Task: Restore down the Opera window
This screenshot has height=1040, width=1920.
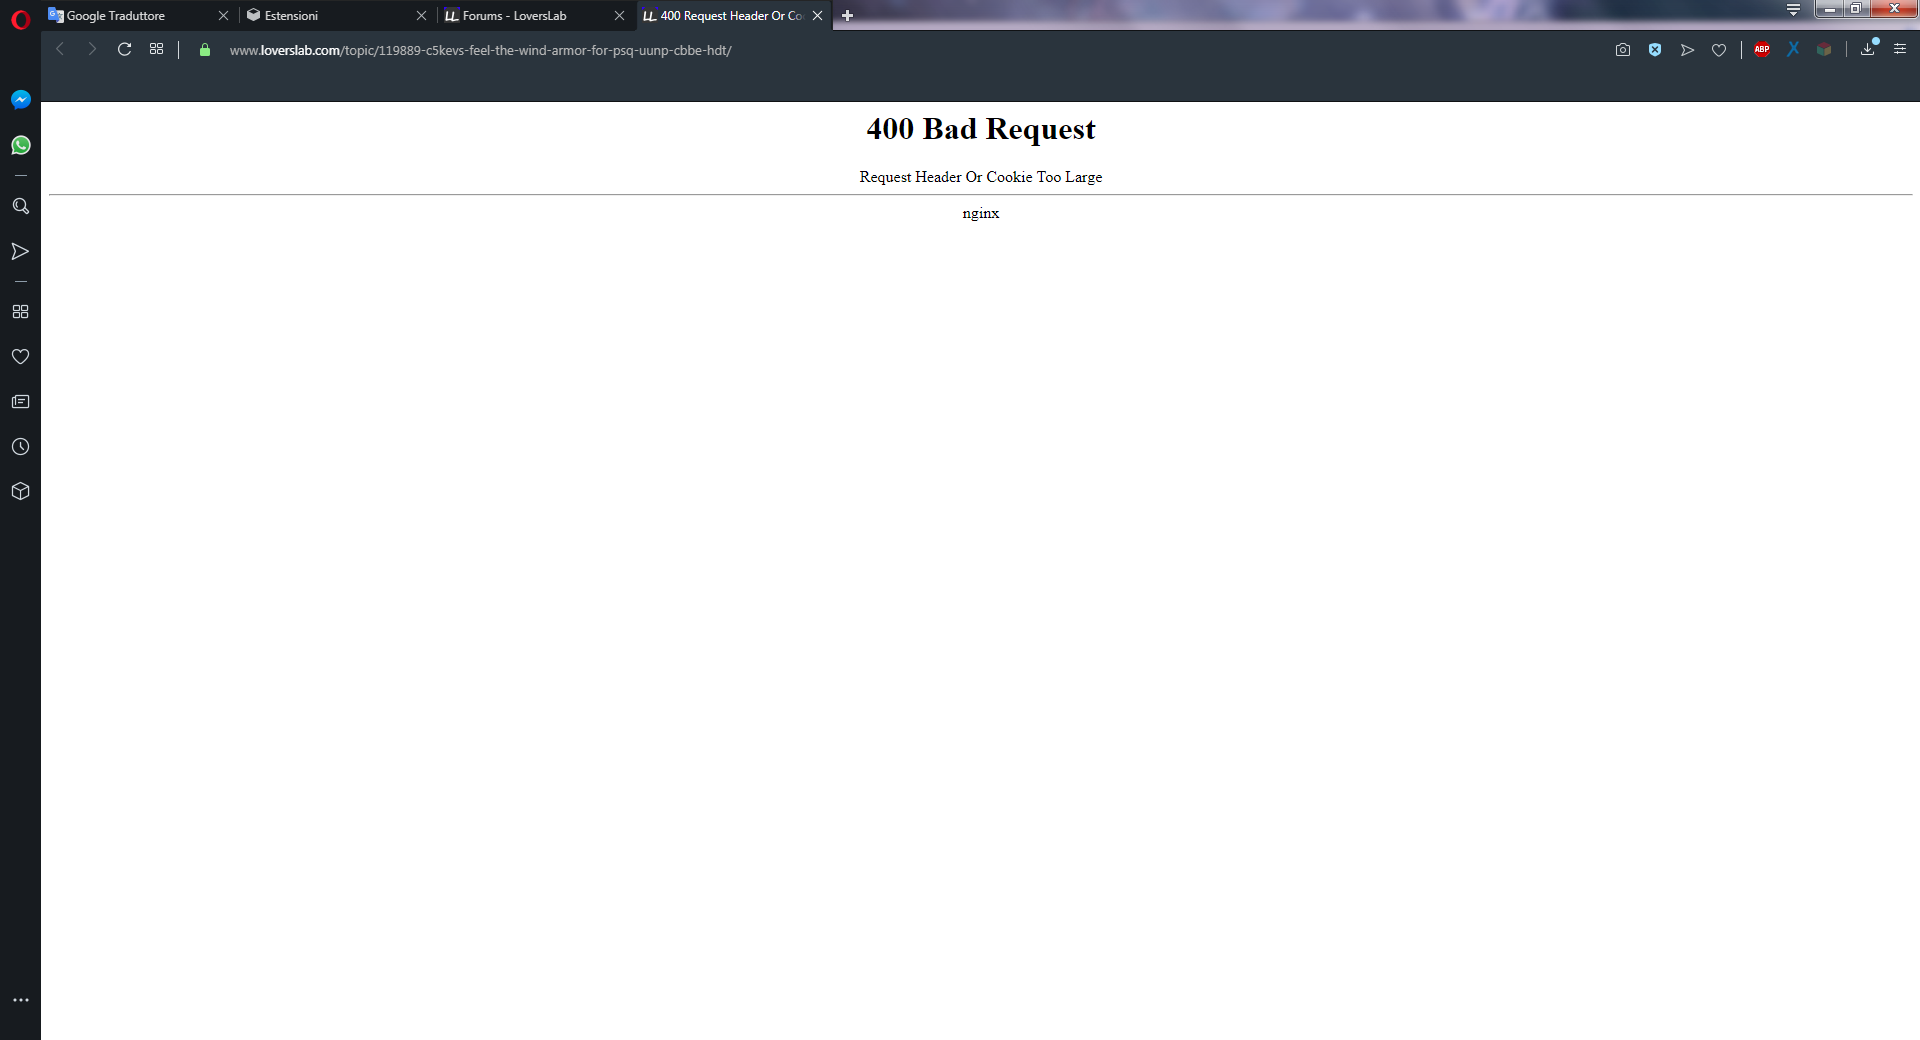Action: click(1855, 9)
